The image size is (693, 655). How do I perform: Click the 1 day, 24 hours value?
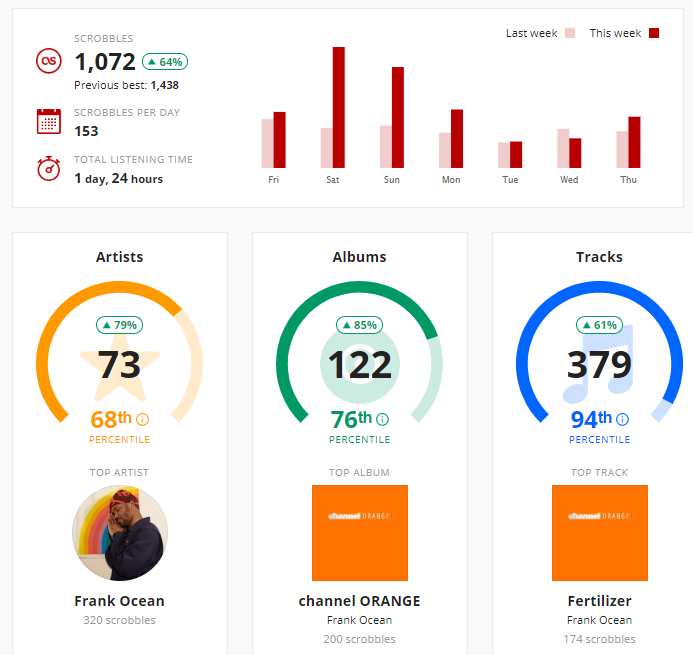click(118, 179)
